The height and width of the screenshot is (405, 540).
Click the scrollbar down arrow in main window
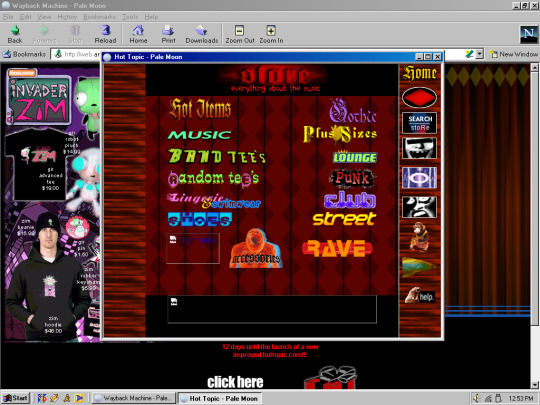tap(534, 384)
